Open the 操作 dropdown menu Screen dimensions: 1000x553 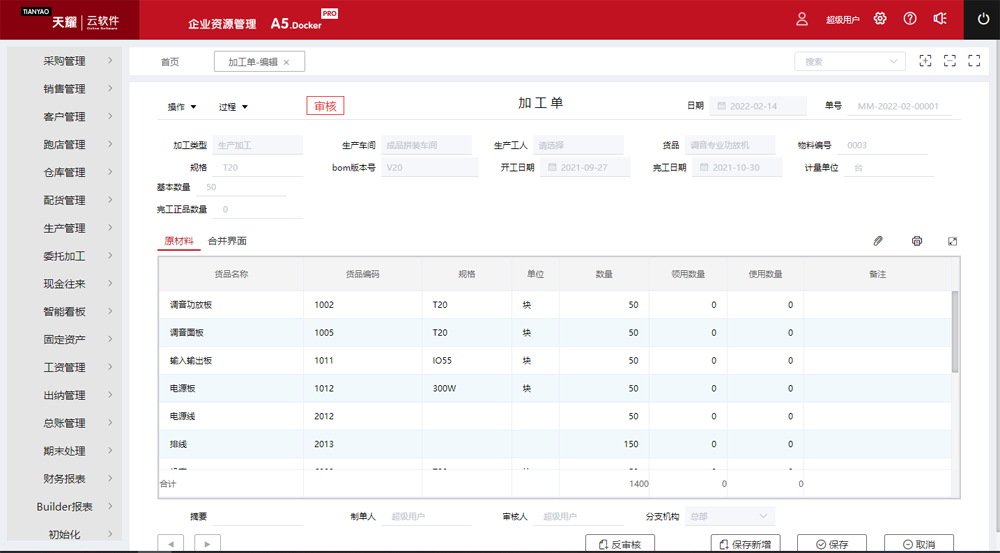click(182, 107)
